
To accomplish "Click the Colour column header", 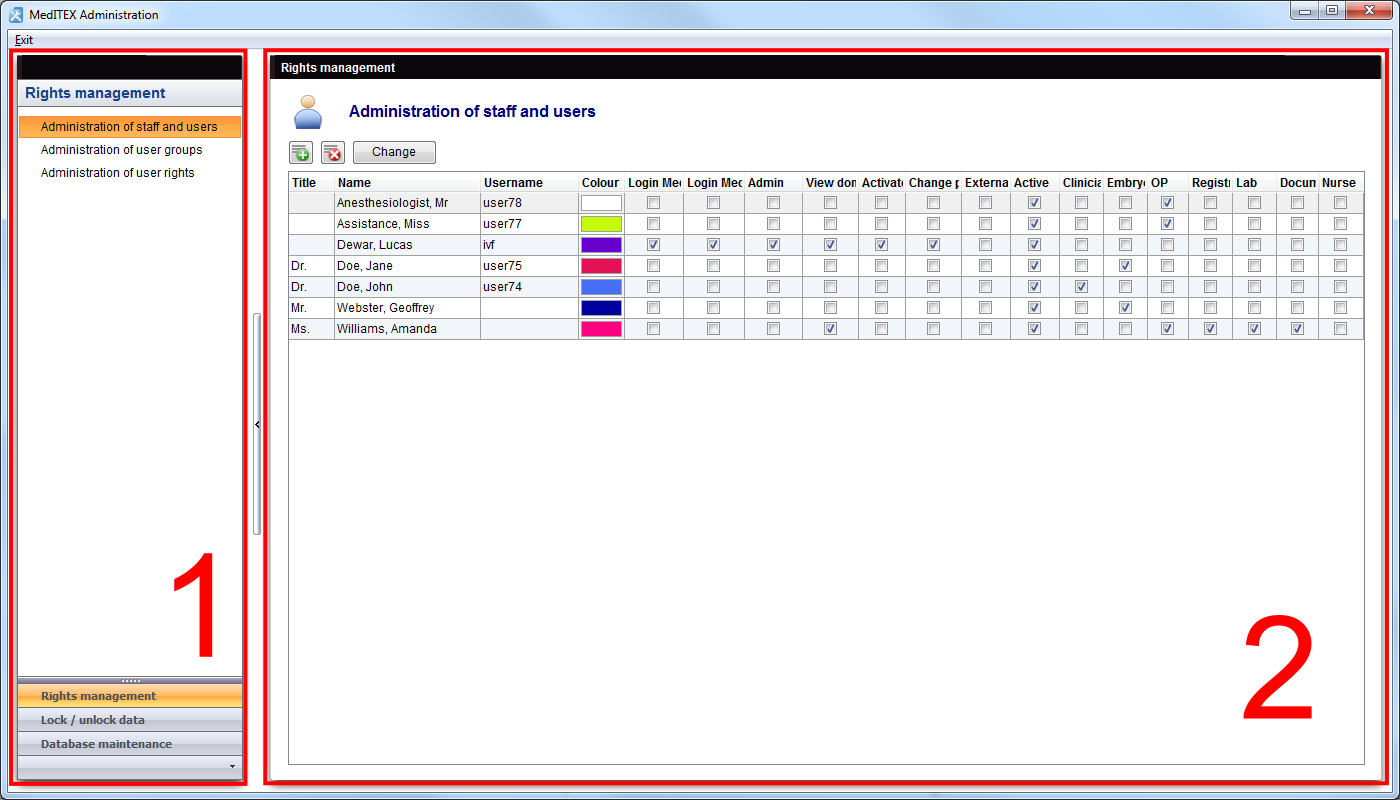I will tap(601, 183).
